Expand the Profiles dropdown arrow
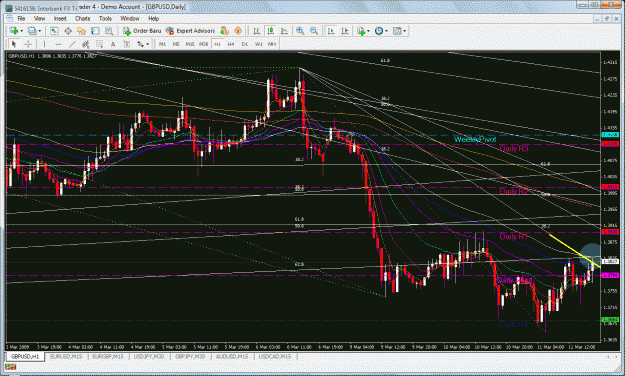Screen dimensions: 625x376 pyautogui.click(x=39, y=31)
